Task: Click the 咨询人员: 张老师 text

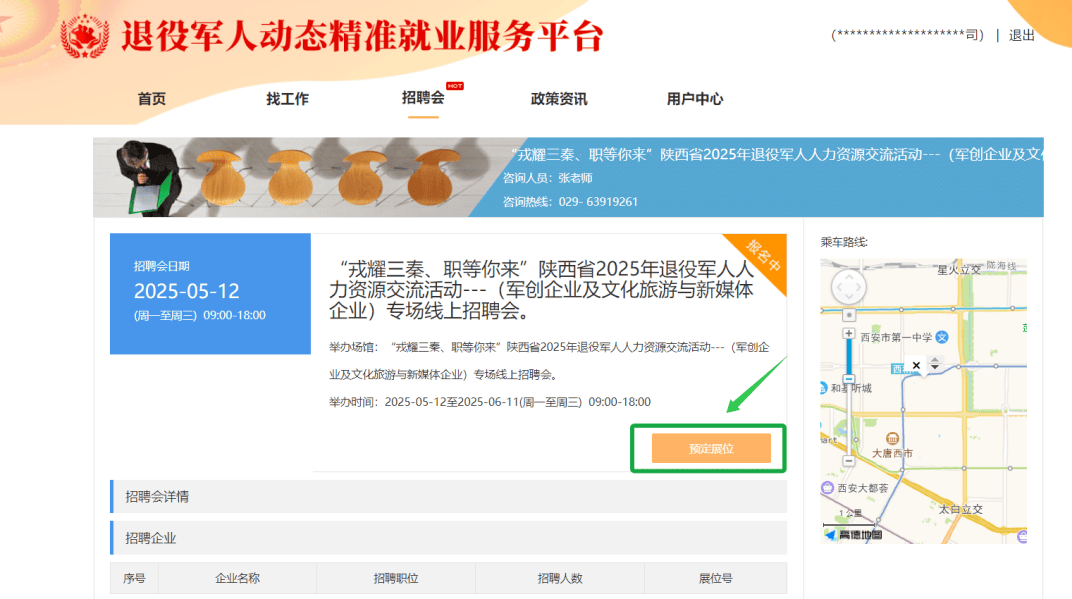Action: point(548,178)
